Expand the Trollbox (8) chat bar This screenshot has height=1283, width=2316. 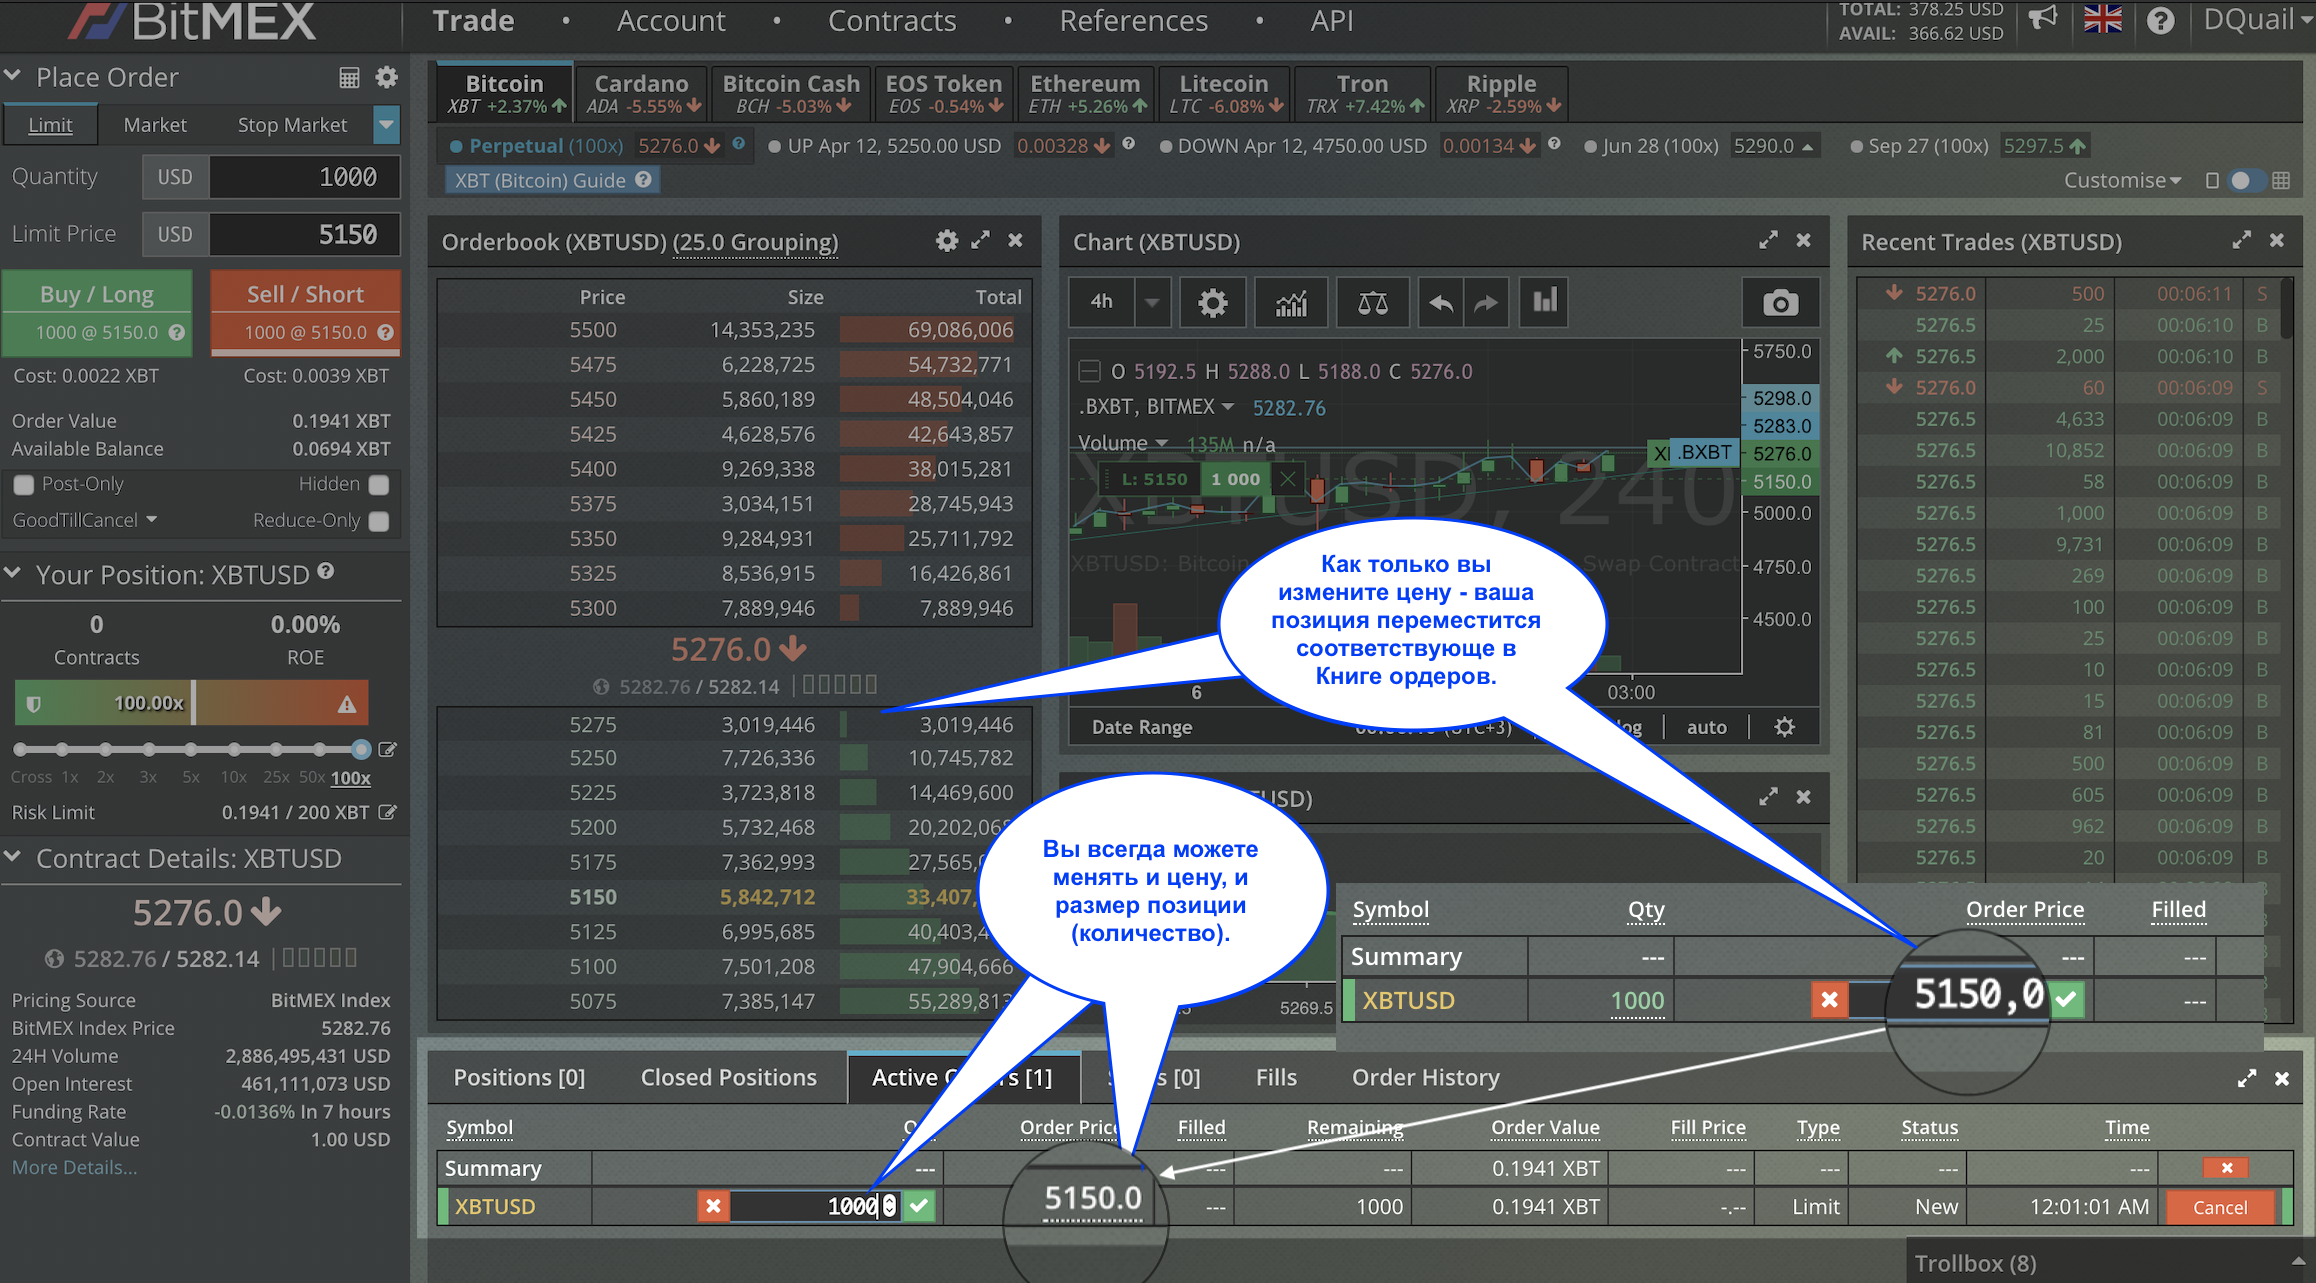(x=2110, y=1262)
